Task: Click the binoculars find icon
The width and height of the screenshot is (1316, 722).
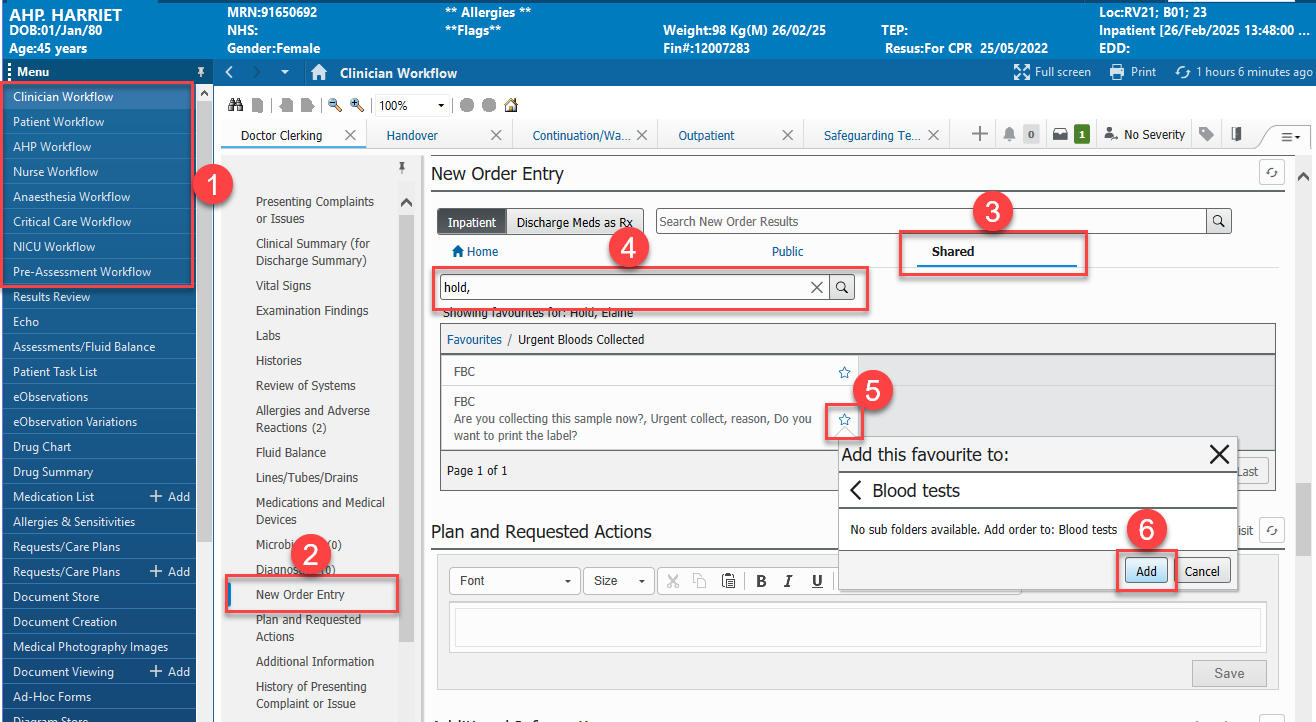Action: pyautogui.click(x=236, y=105)
